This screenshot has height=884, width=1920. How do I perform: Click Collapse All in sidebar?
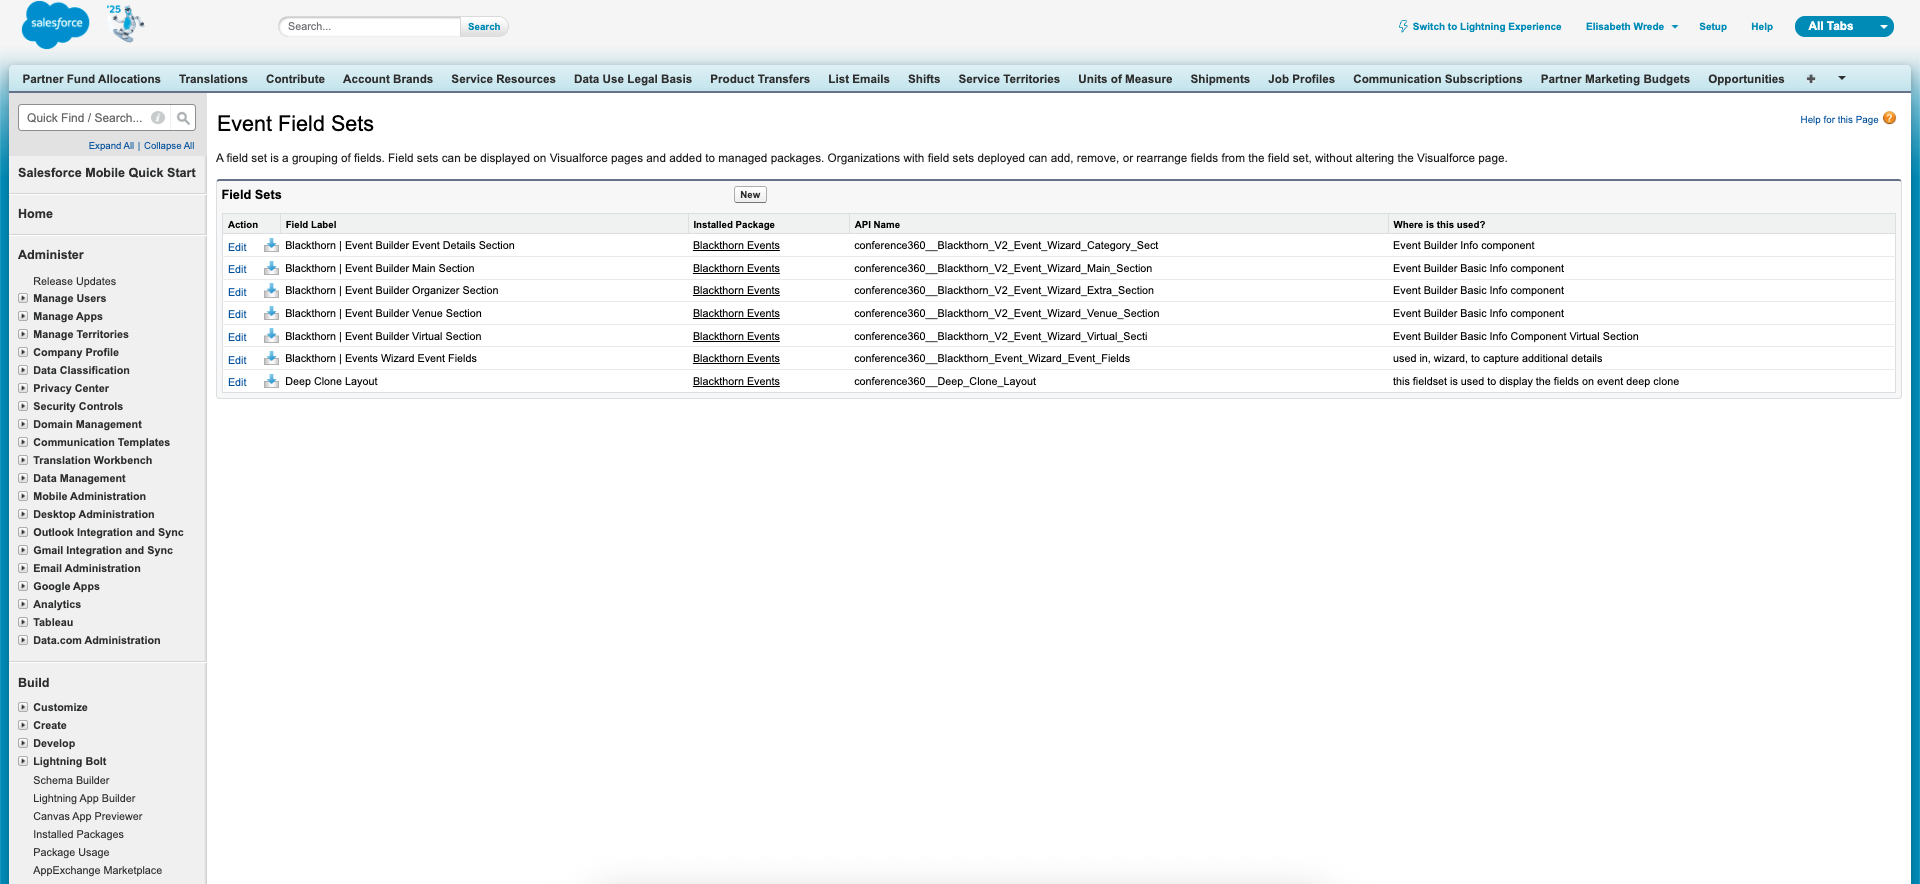pos(169,146)
